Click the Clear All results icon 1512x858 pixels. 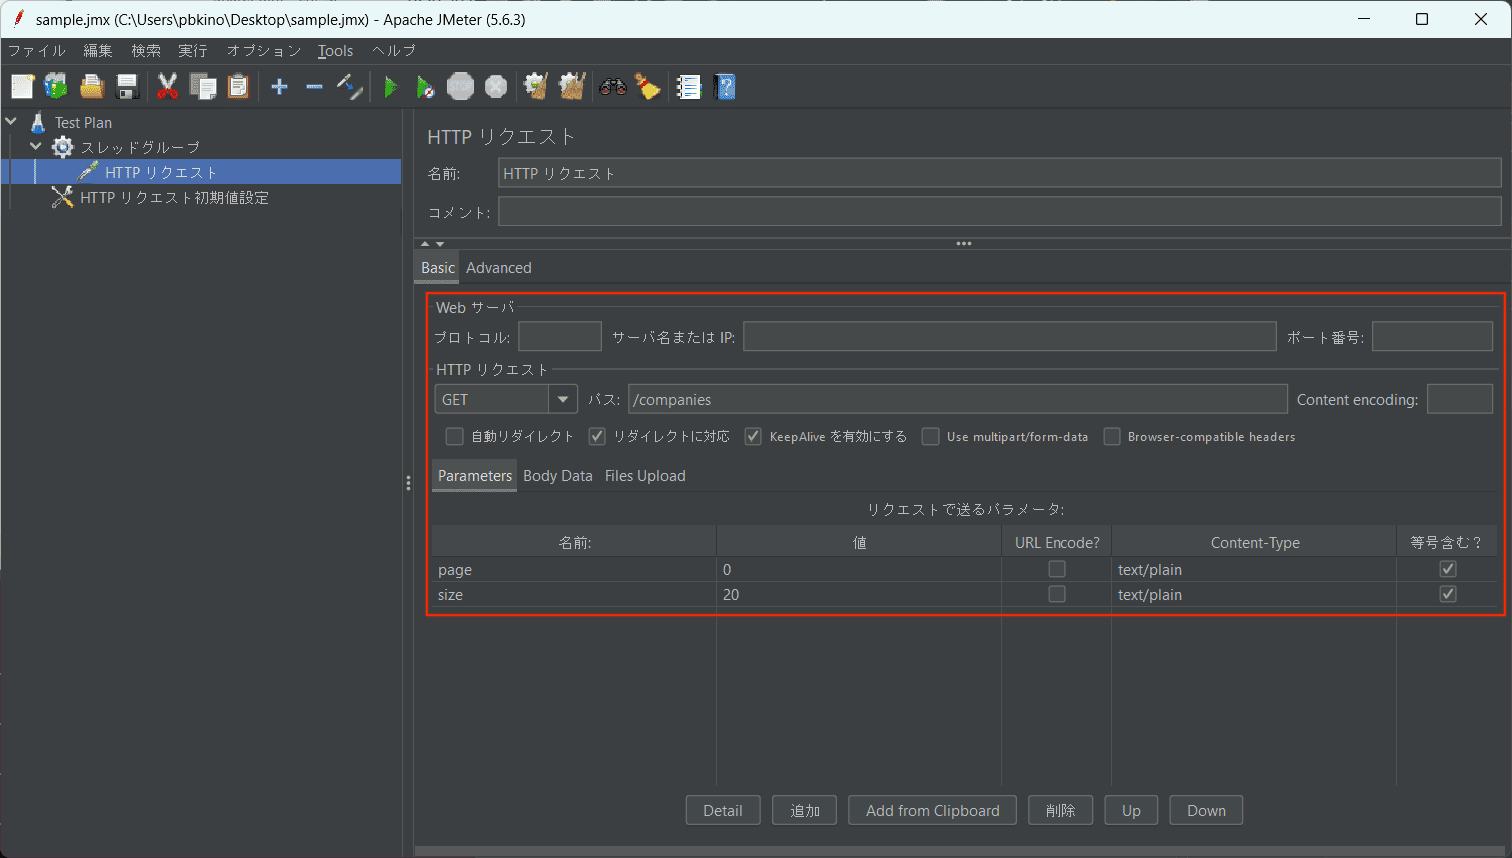(572, 87)
